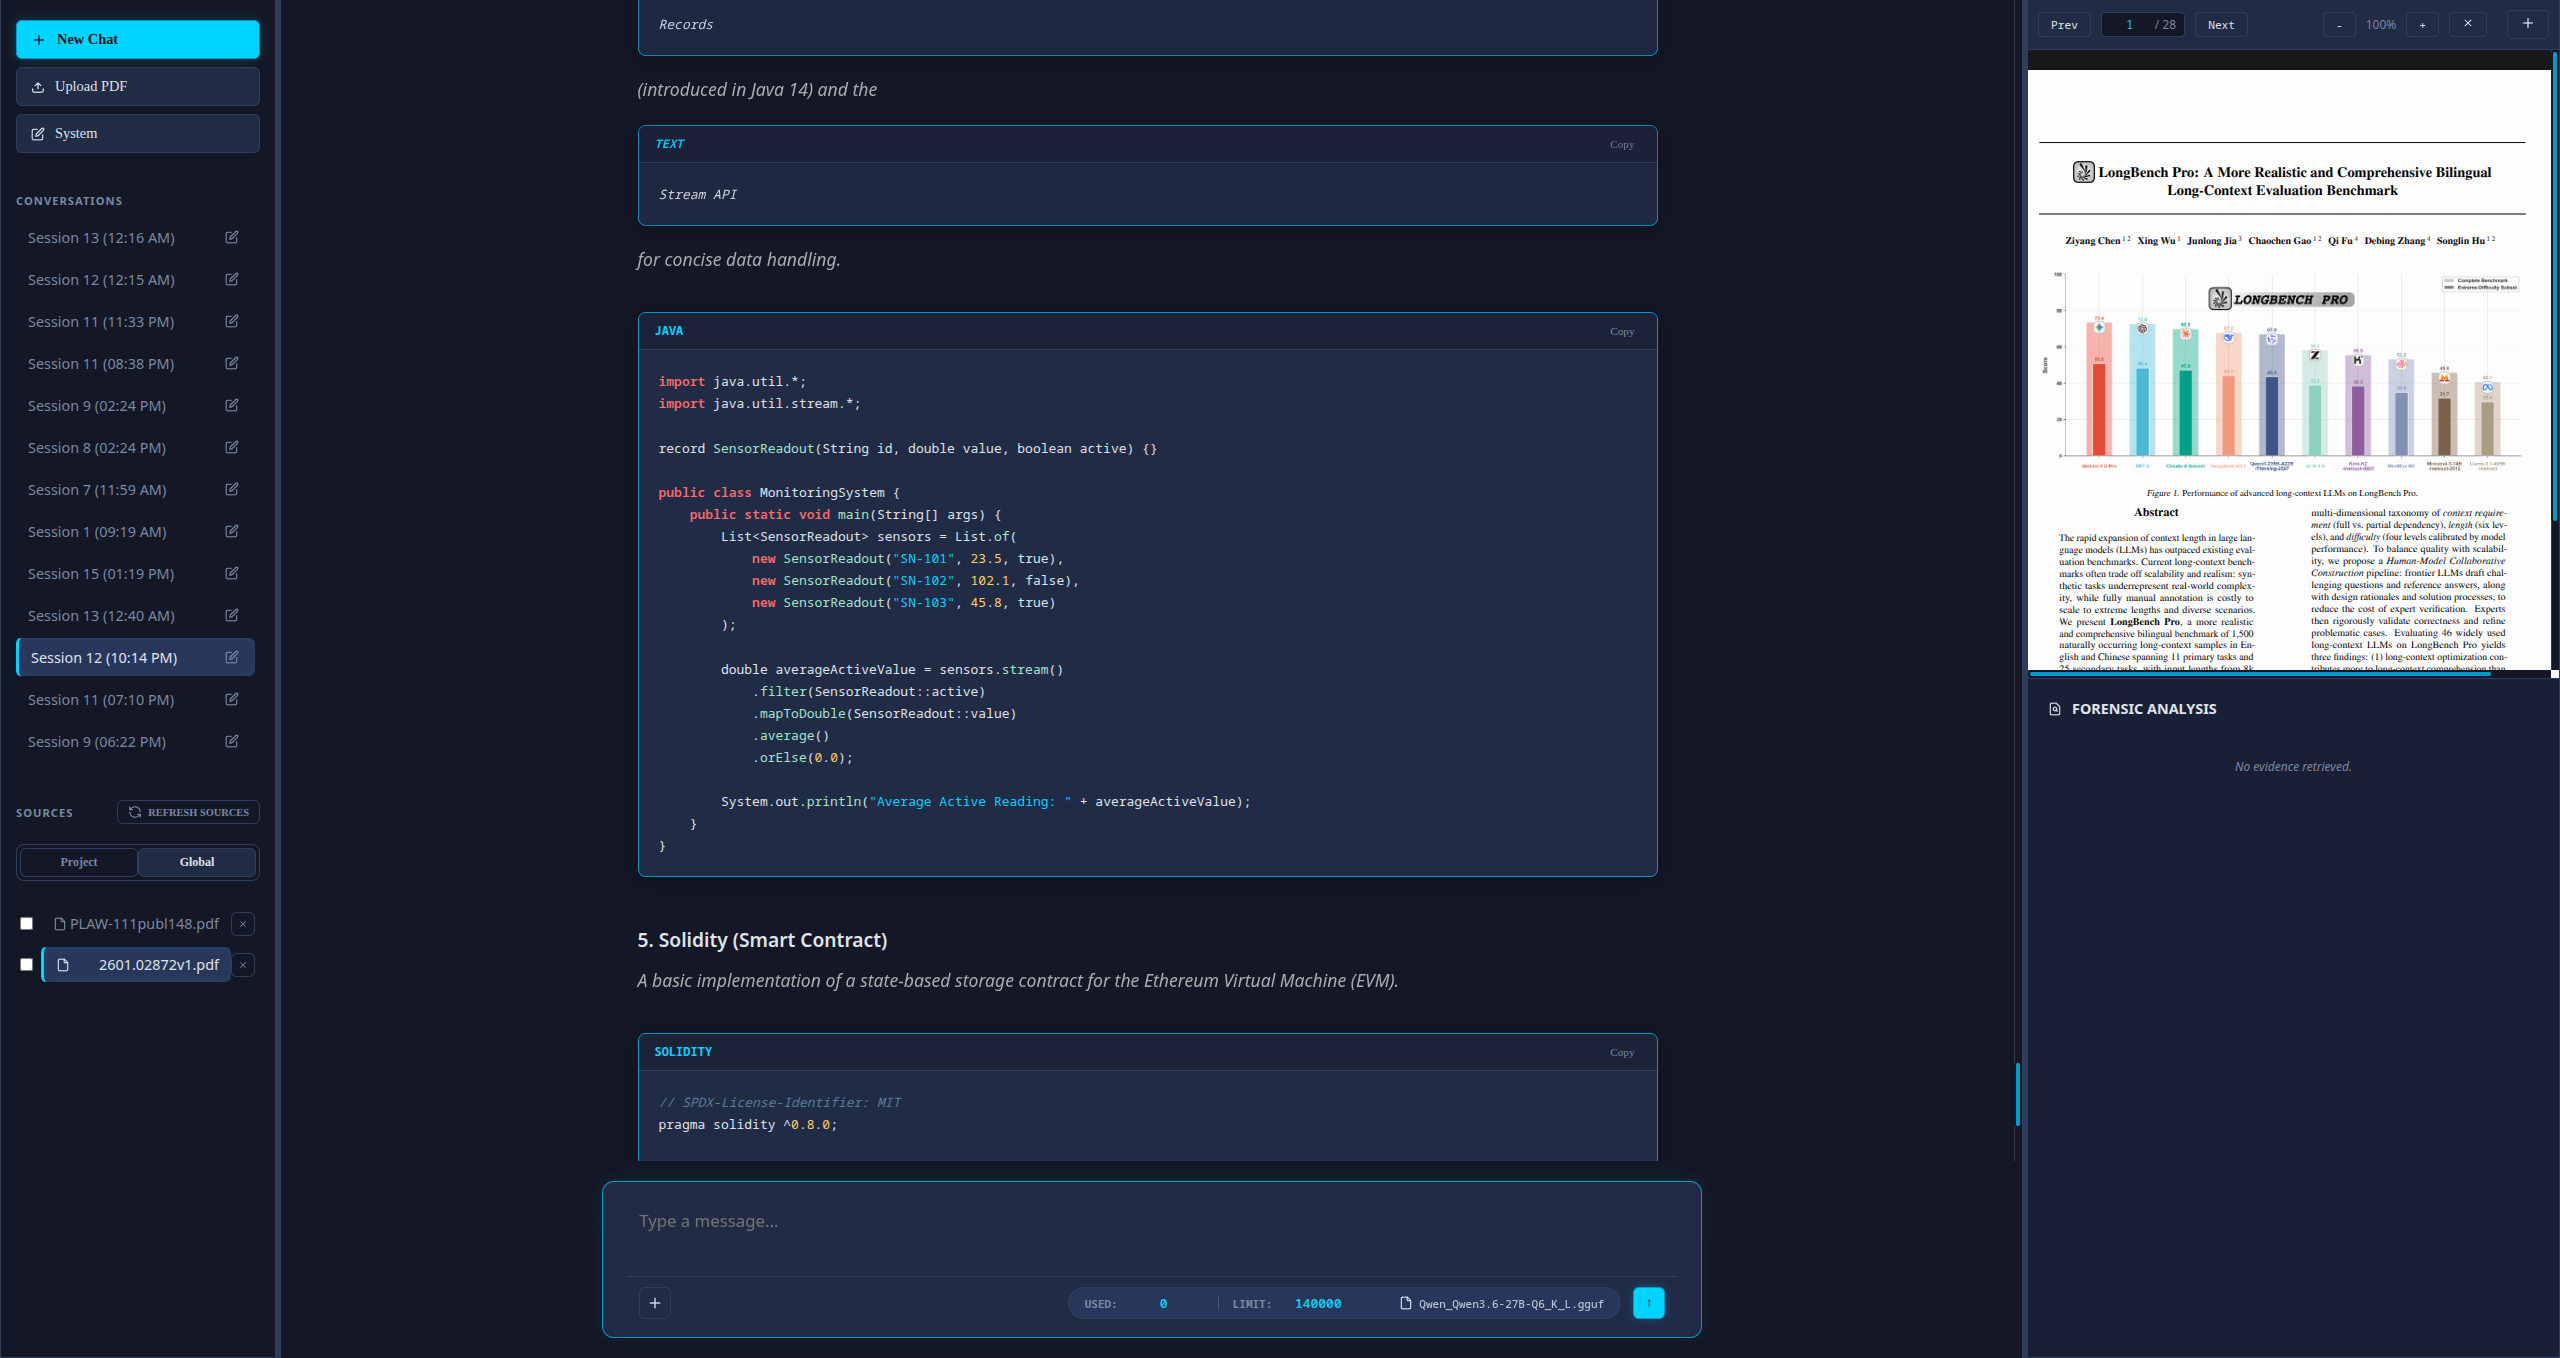This screenshot has width=2560, height=1358.
Task: Check the 2601.02872v1.pdf source checkbox
Action: click(27, 965)
